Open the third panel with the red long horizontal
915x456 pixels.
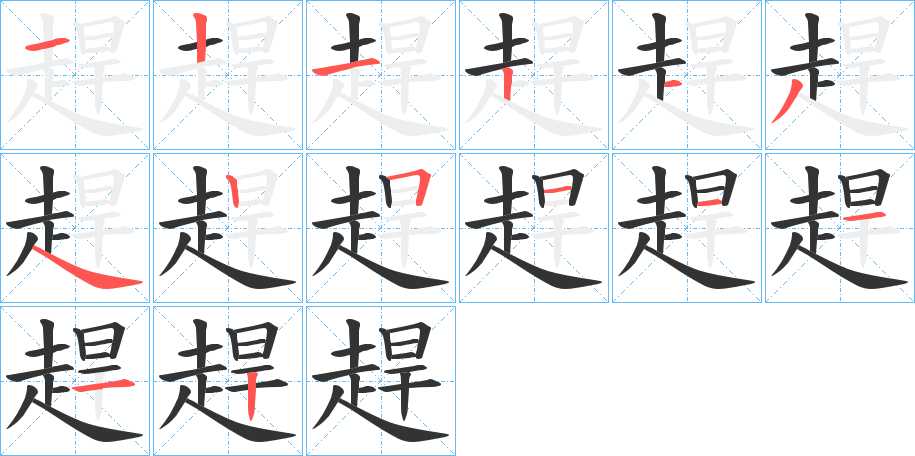(x=381, y=75)
